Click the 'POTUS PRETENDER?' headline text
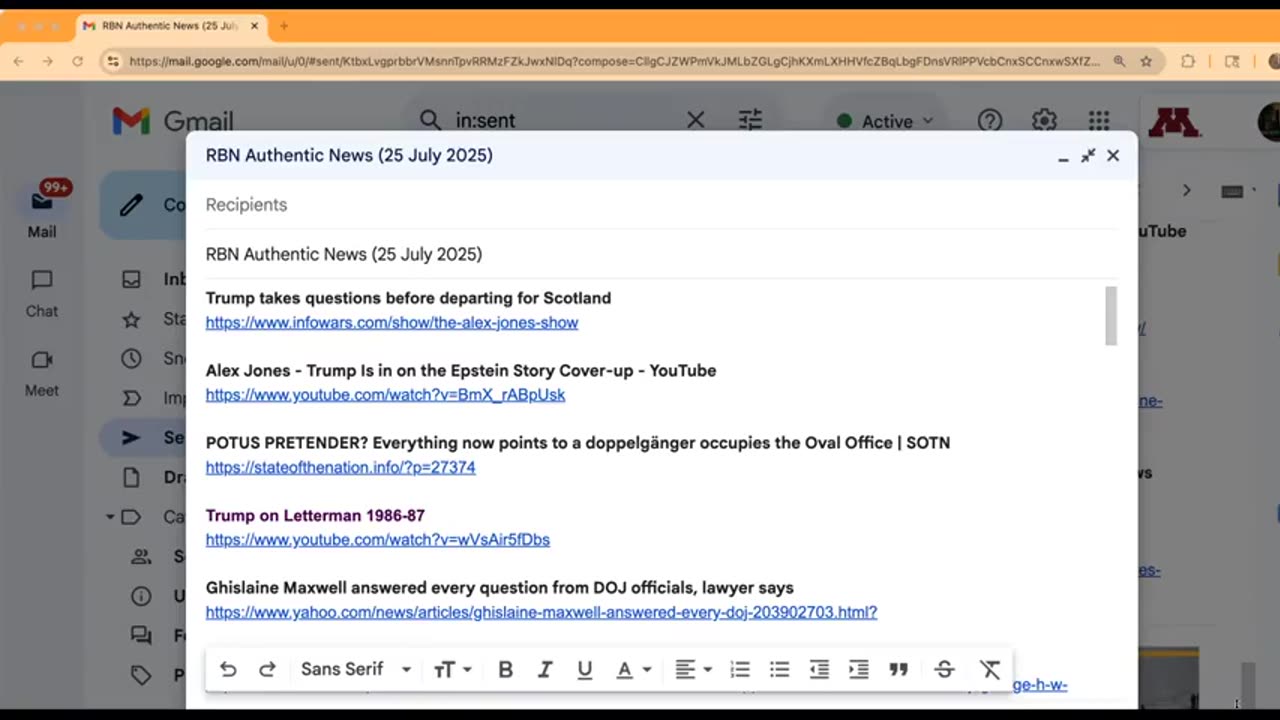The width and height of the screenshot is (1280, 720). (x=578, y=443)
